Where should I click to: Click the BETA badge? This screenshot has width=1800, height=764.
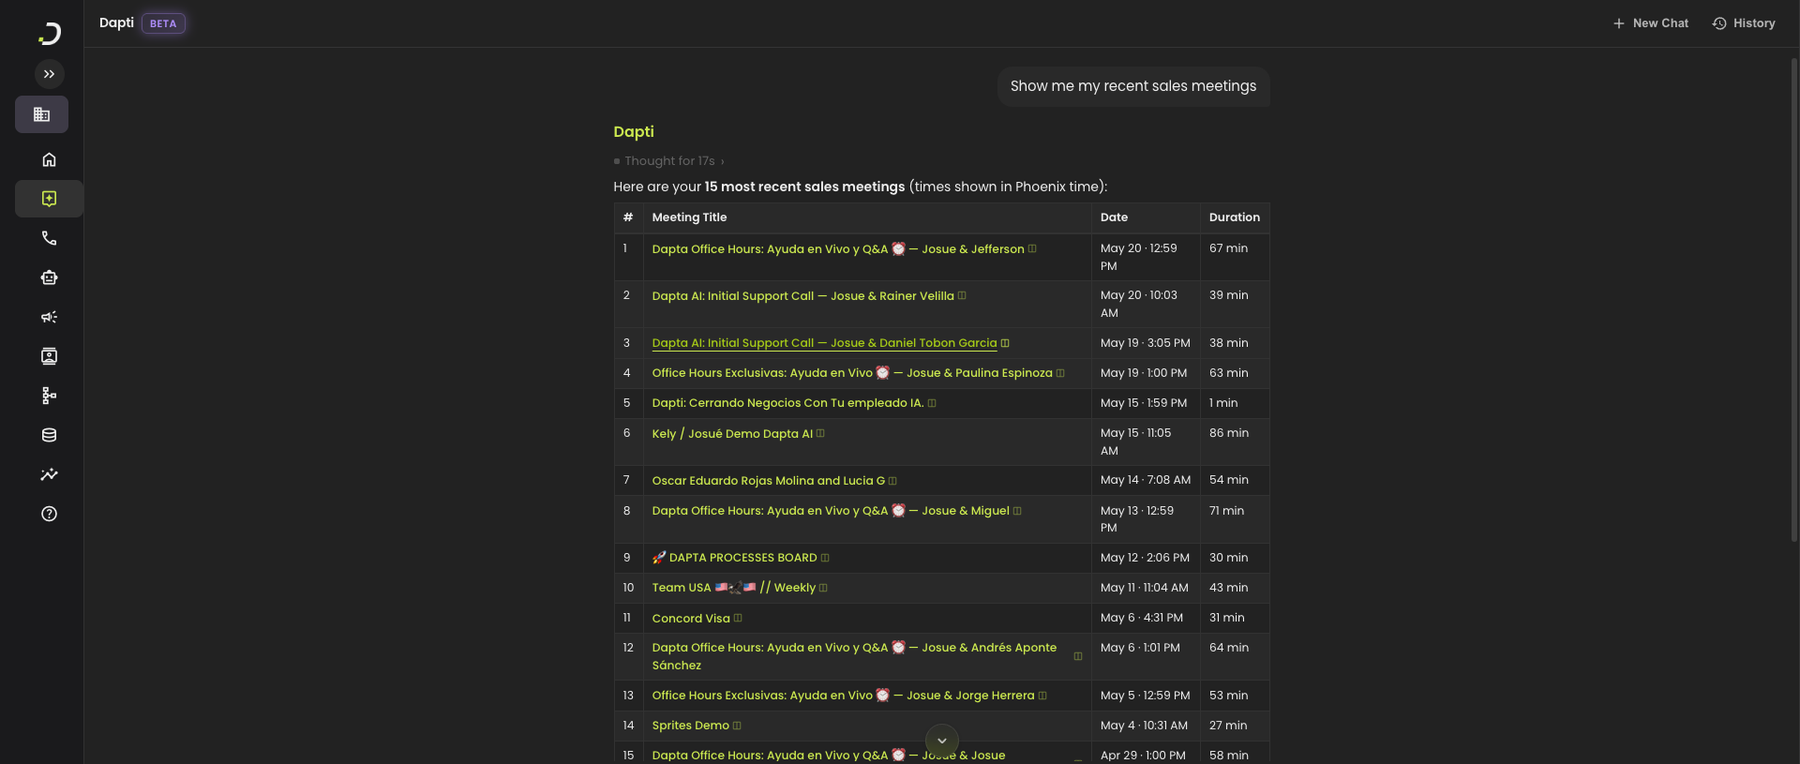pos(163,23)
